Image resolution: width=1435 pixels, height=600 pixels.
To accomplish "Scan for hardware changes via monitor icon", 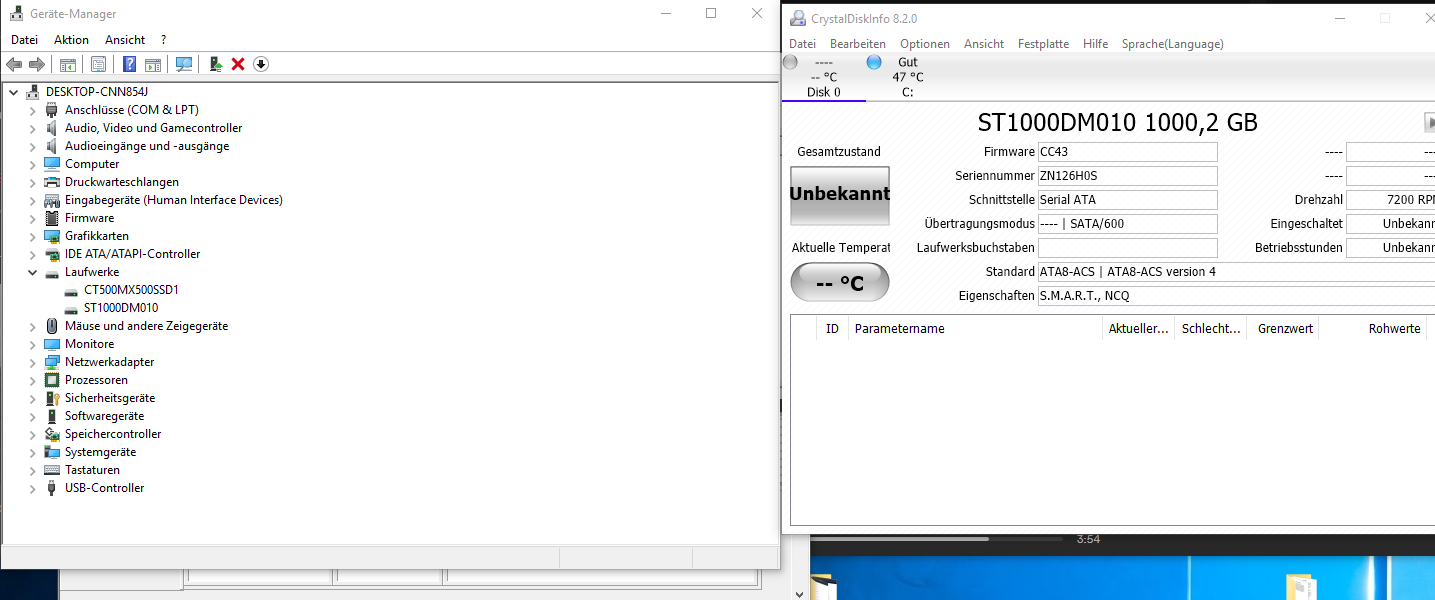I will pos(184,64).
